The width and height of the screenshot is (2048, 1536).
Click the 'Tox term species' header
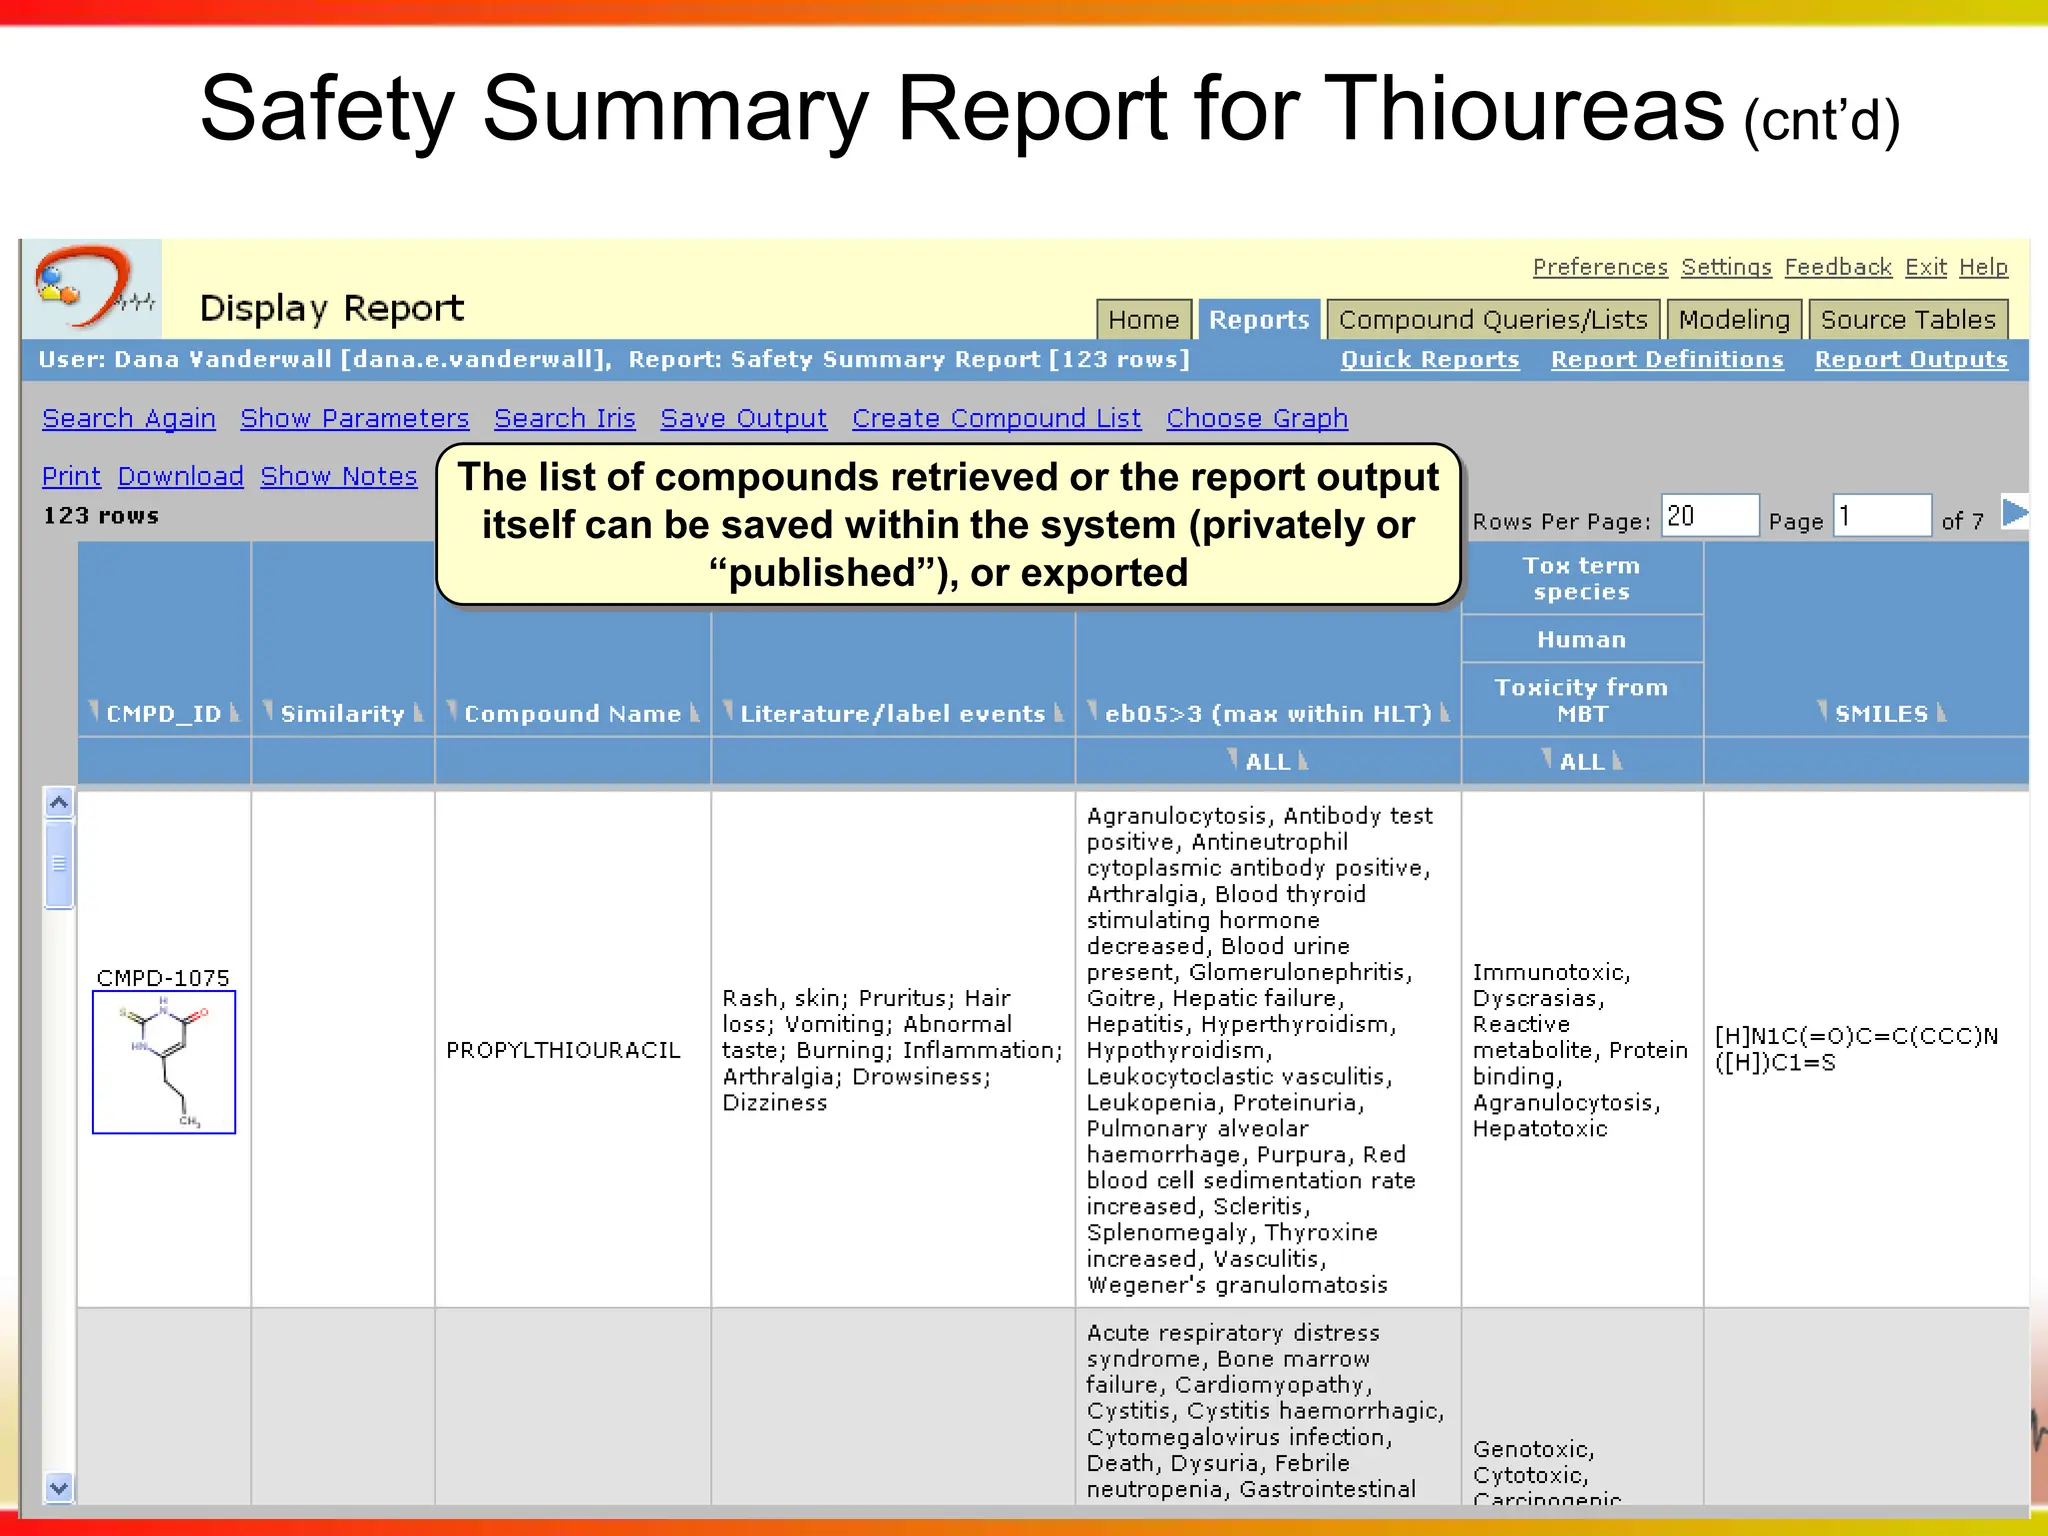1582,578
